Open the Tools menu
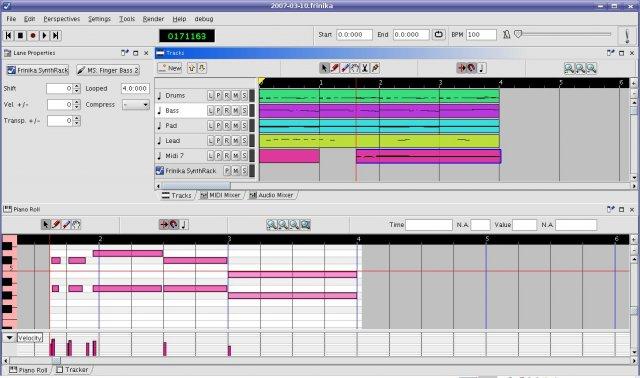This screenshot has width=640, height=378. 127,19
